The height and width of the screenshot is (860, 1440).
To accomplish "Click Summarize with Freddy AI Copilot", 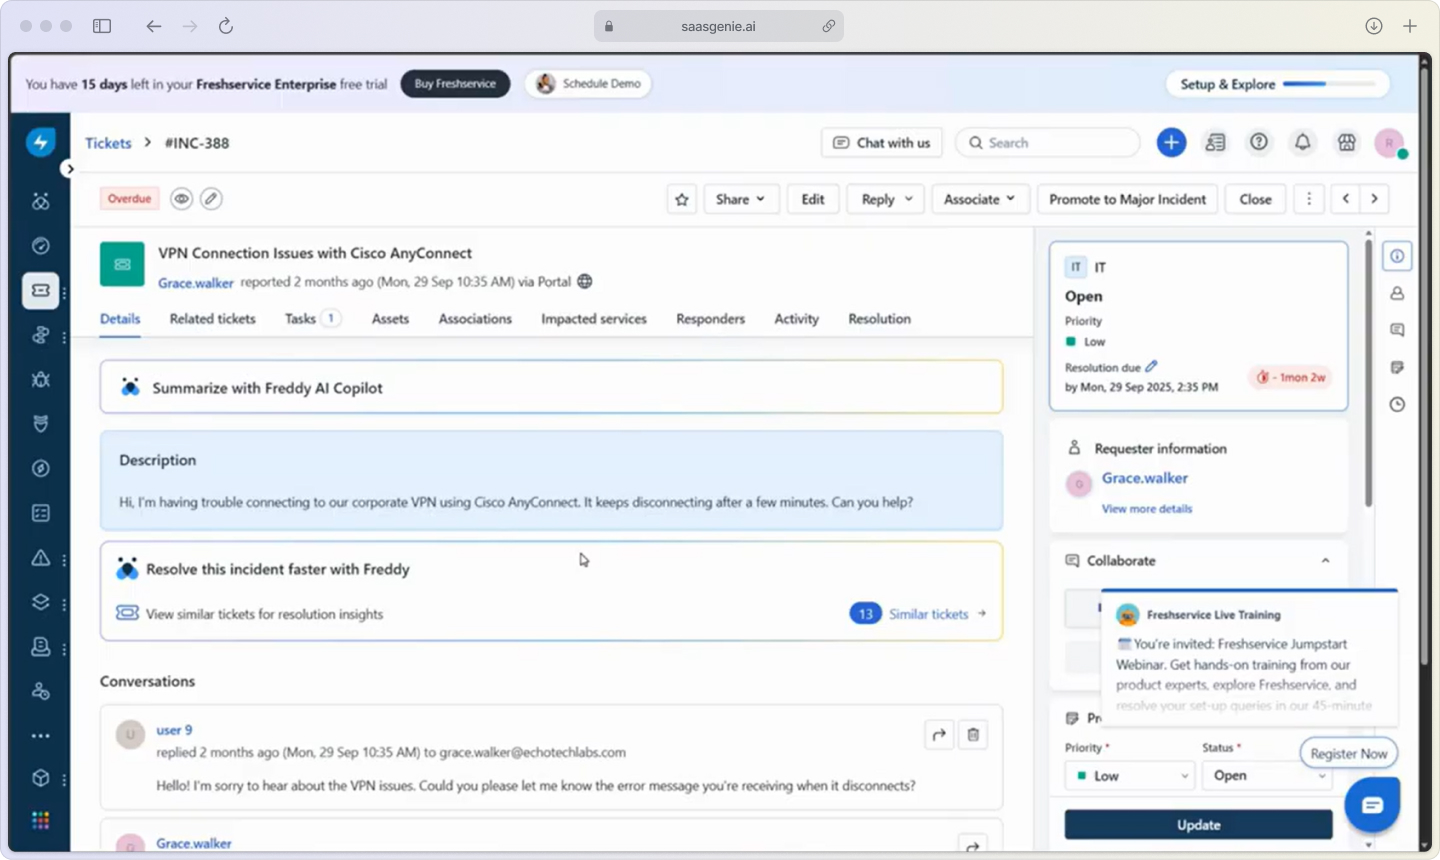I will [x=551, y=387].
